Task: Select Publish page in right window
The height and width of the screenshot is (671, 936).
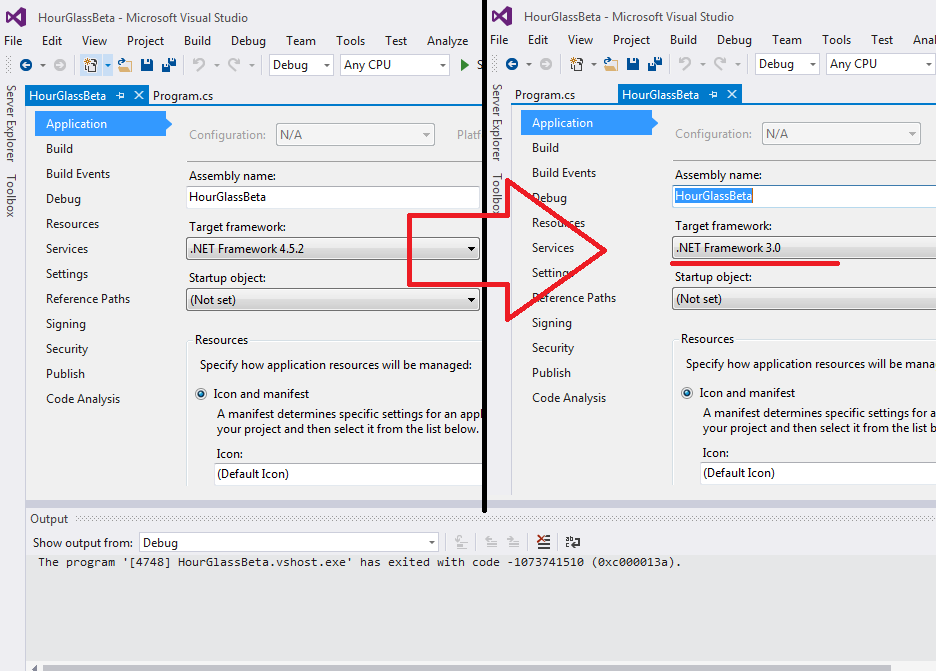Action: 551,373
